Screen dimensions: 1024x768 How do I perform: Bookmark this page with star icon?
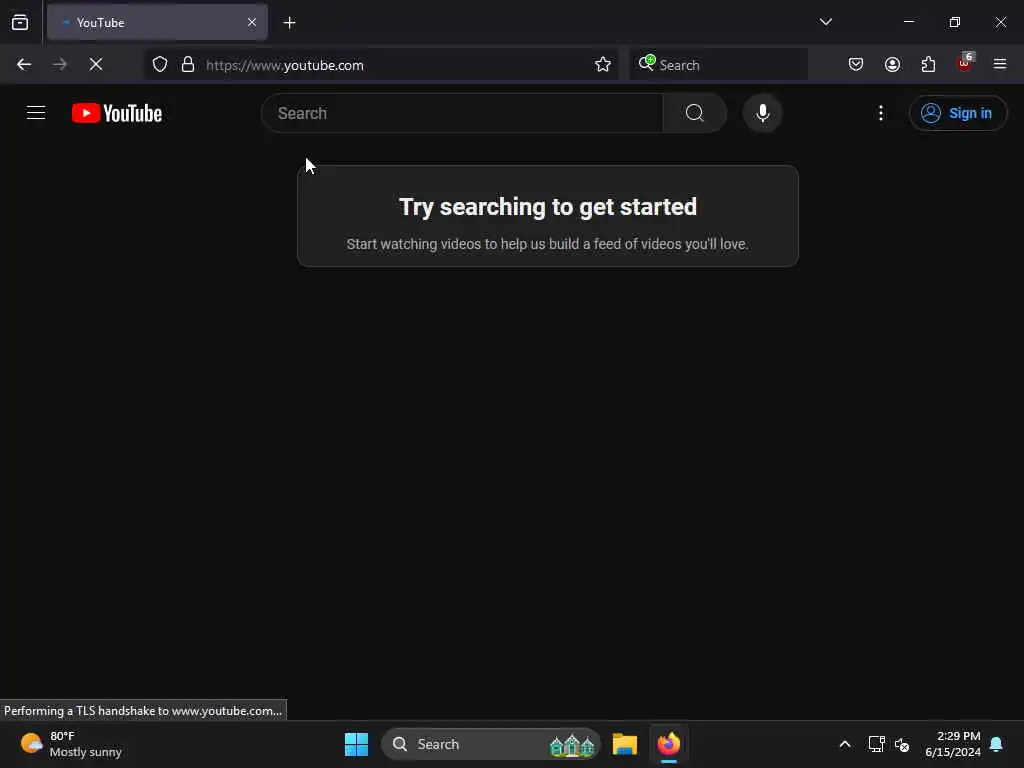click(x=602, y=65)
